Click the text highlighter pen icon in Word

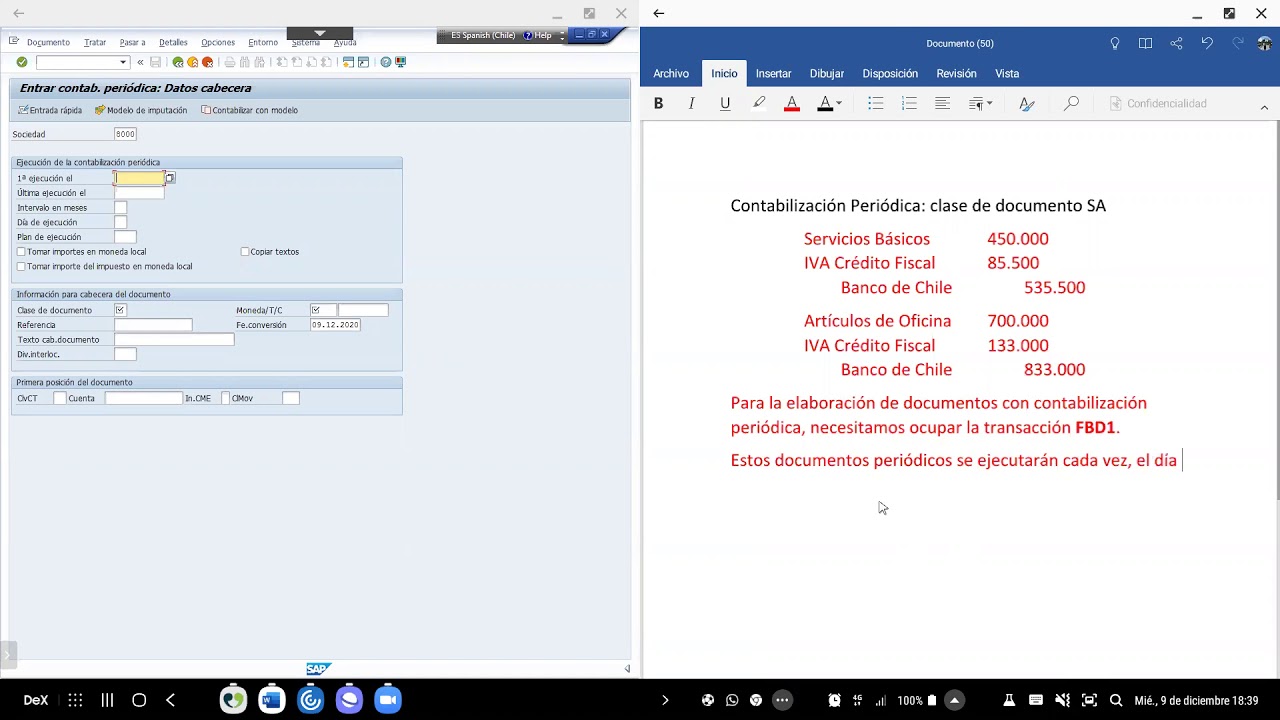click(759, 103)
